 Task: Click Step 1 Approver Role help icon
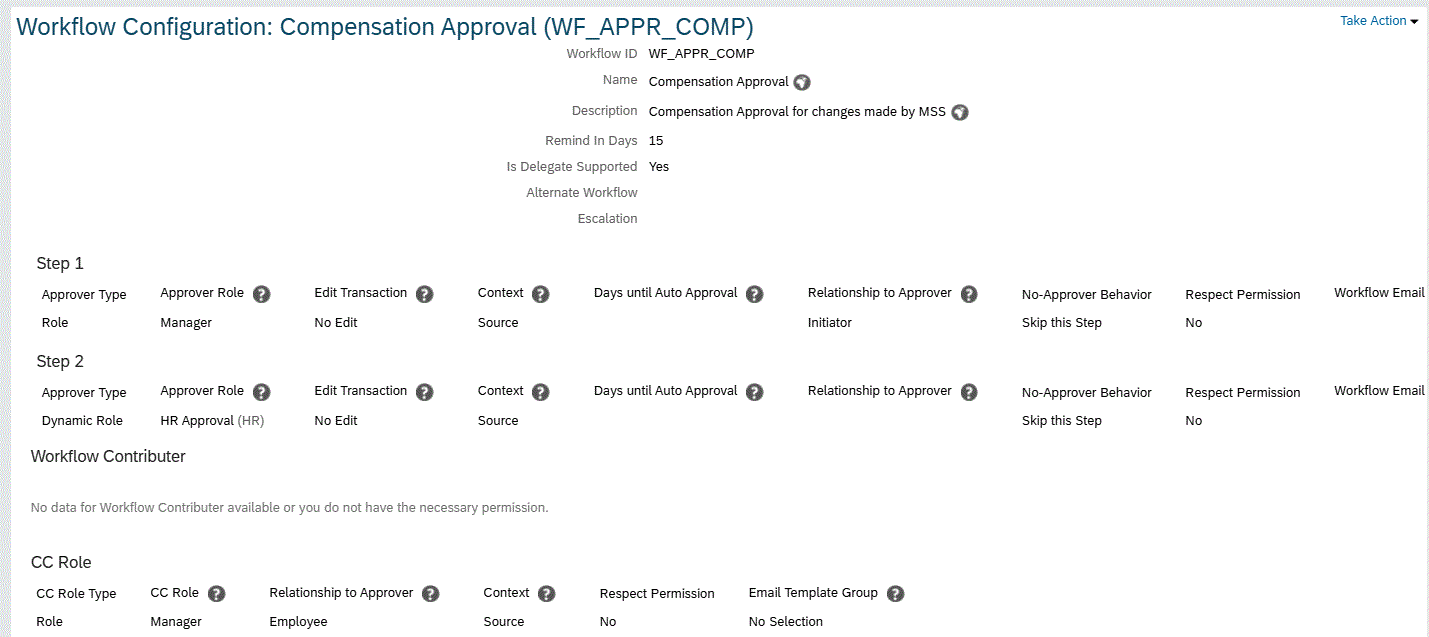(262, 294)
